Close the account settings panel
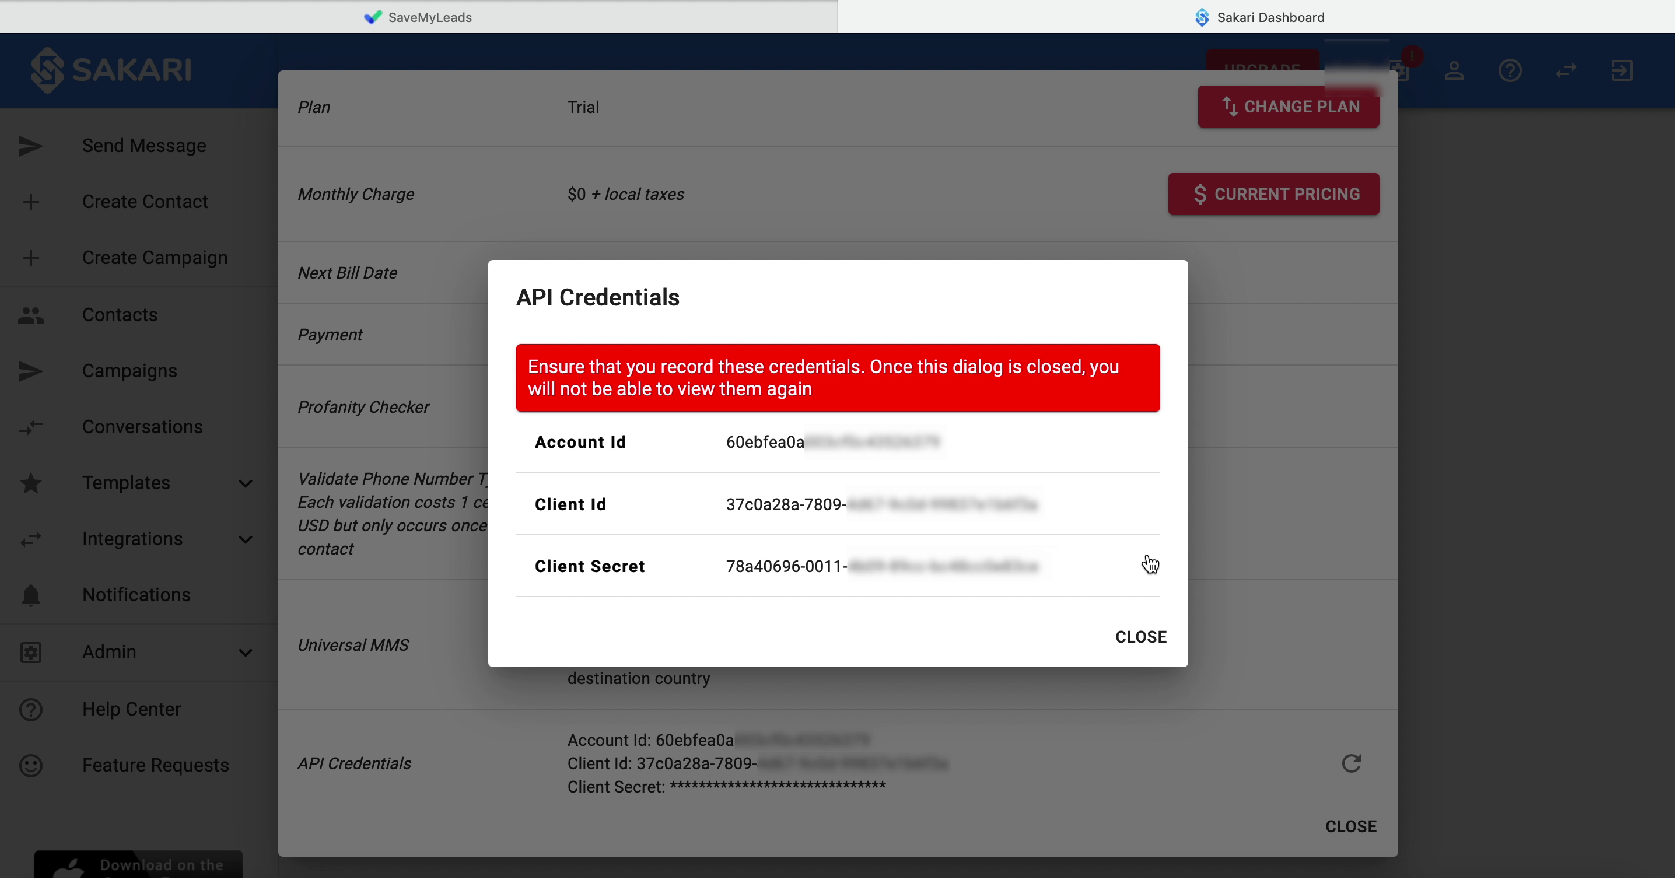1675x878 pixels. tap(1351, 827)
